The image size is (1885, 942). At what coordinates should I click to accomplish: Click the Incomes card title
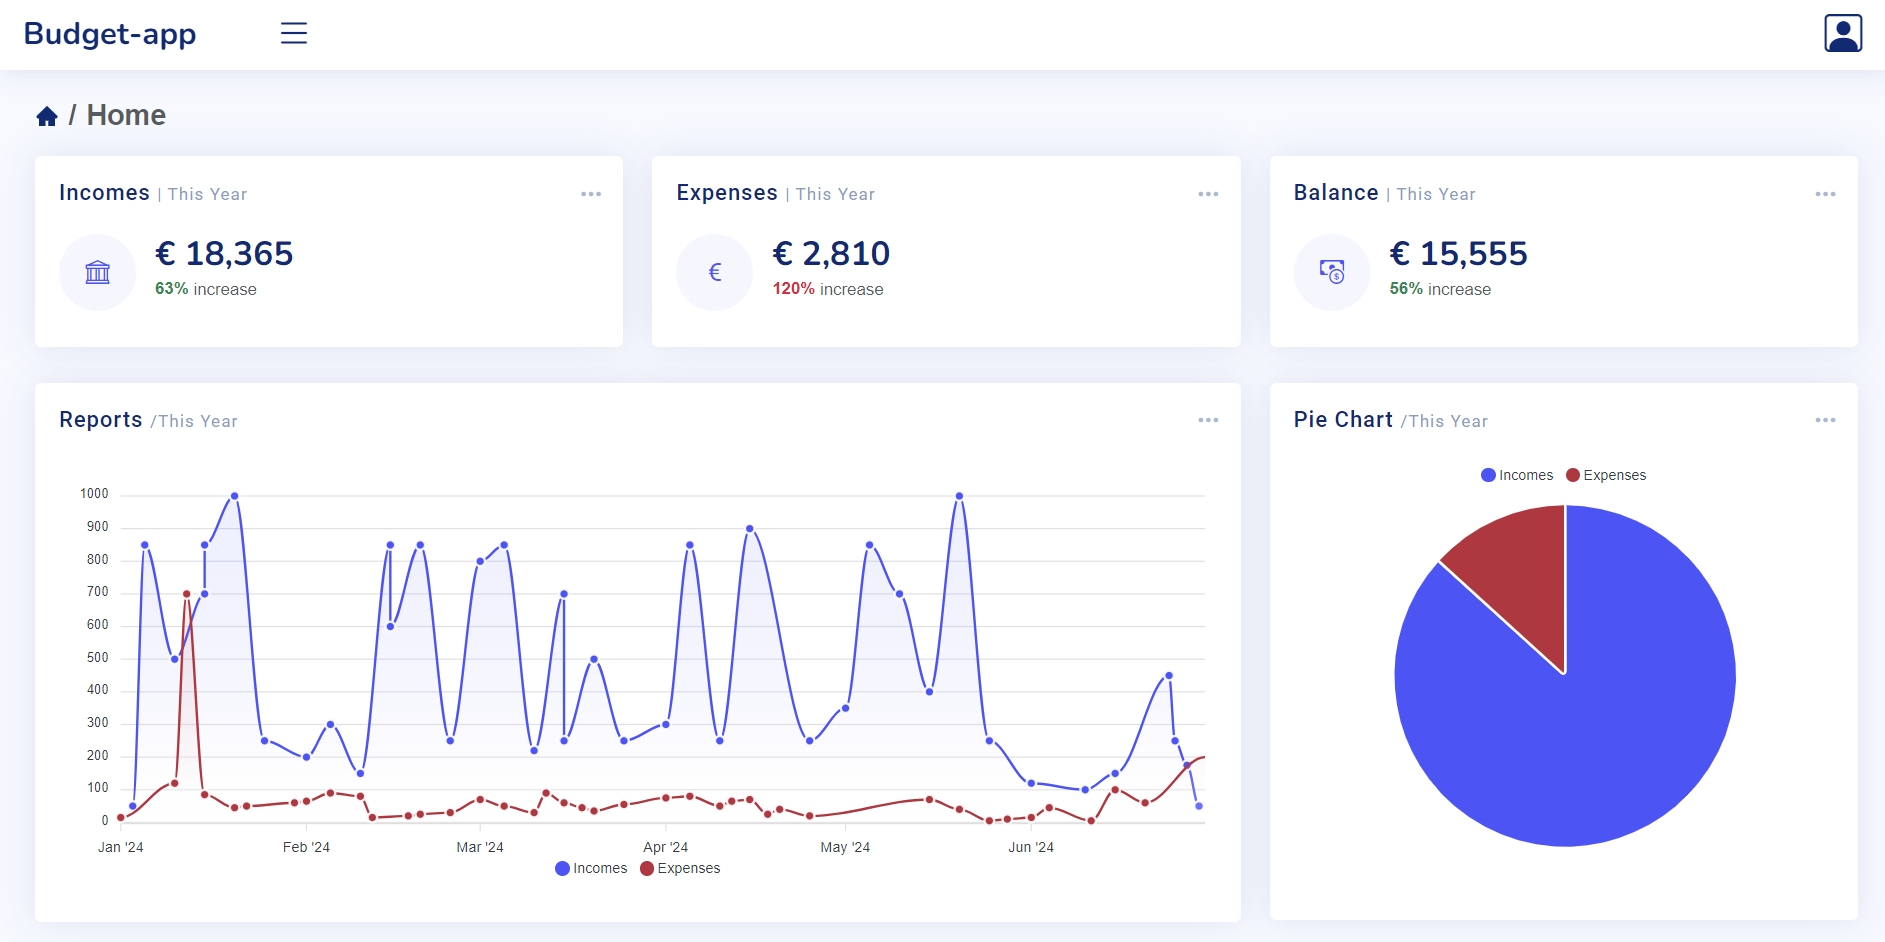(104, 193)
